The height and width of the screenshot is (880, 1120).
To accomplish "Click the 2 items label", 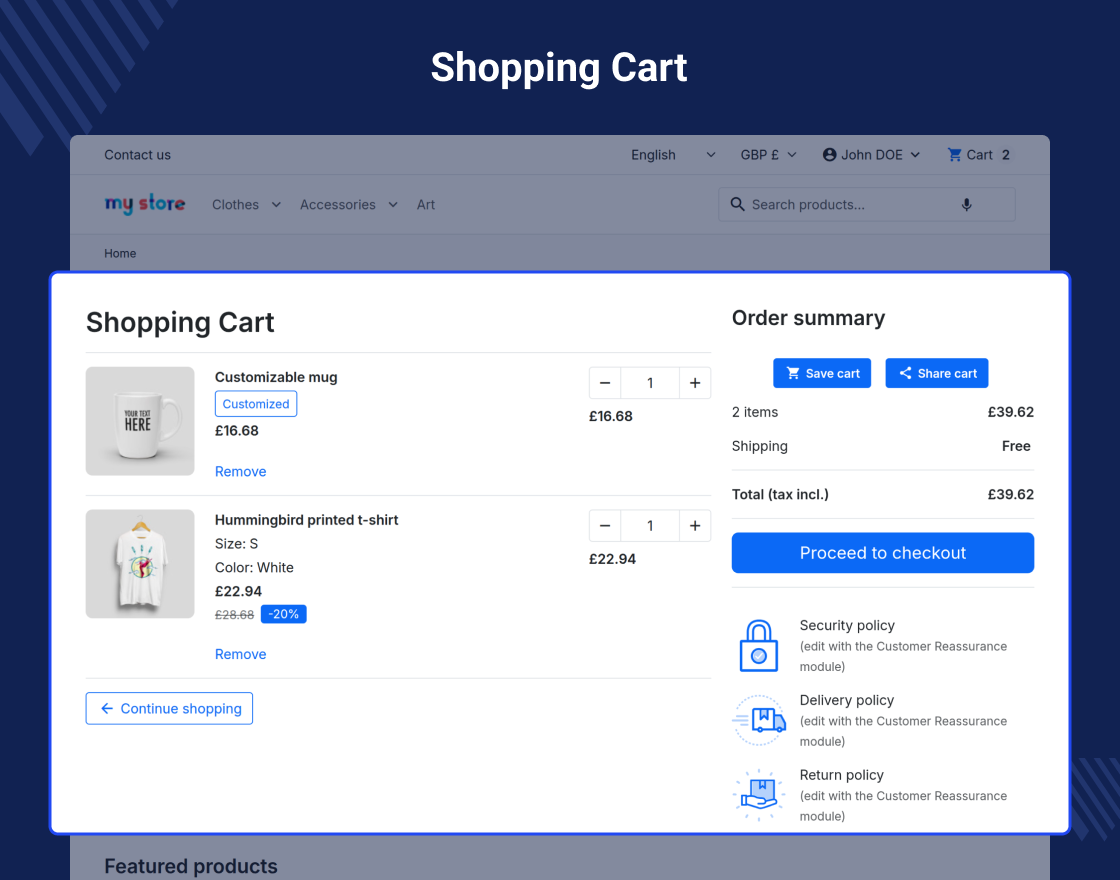I will (755, 412).
